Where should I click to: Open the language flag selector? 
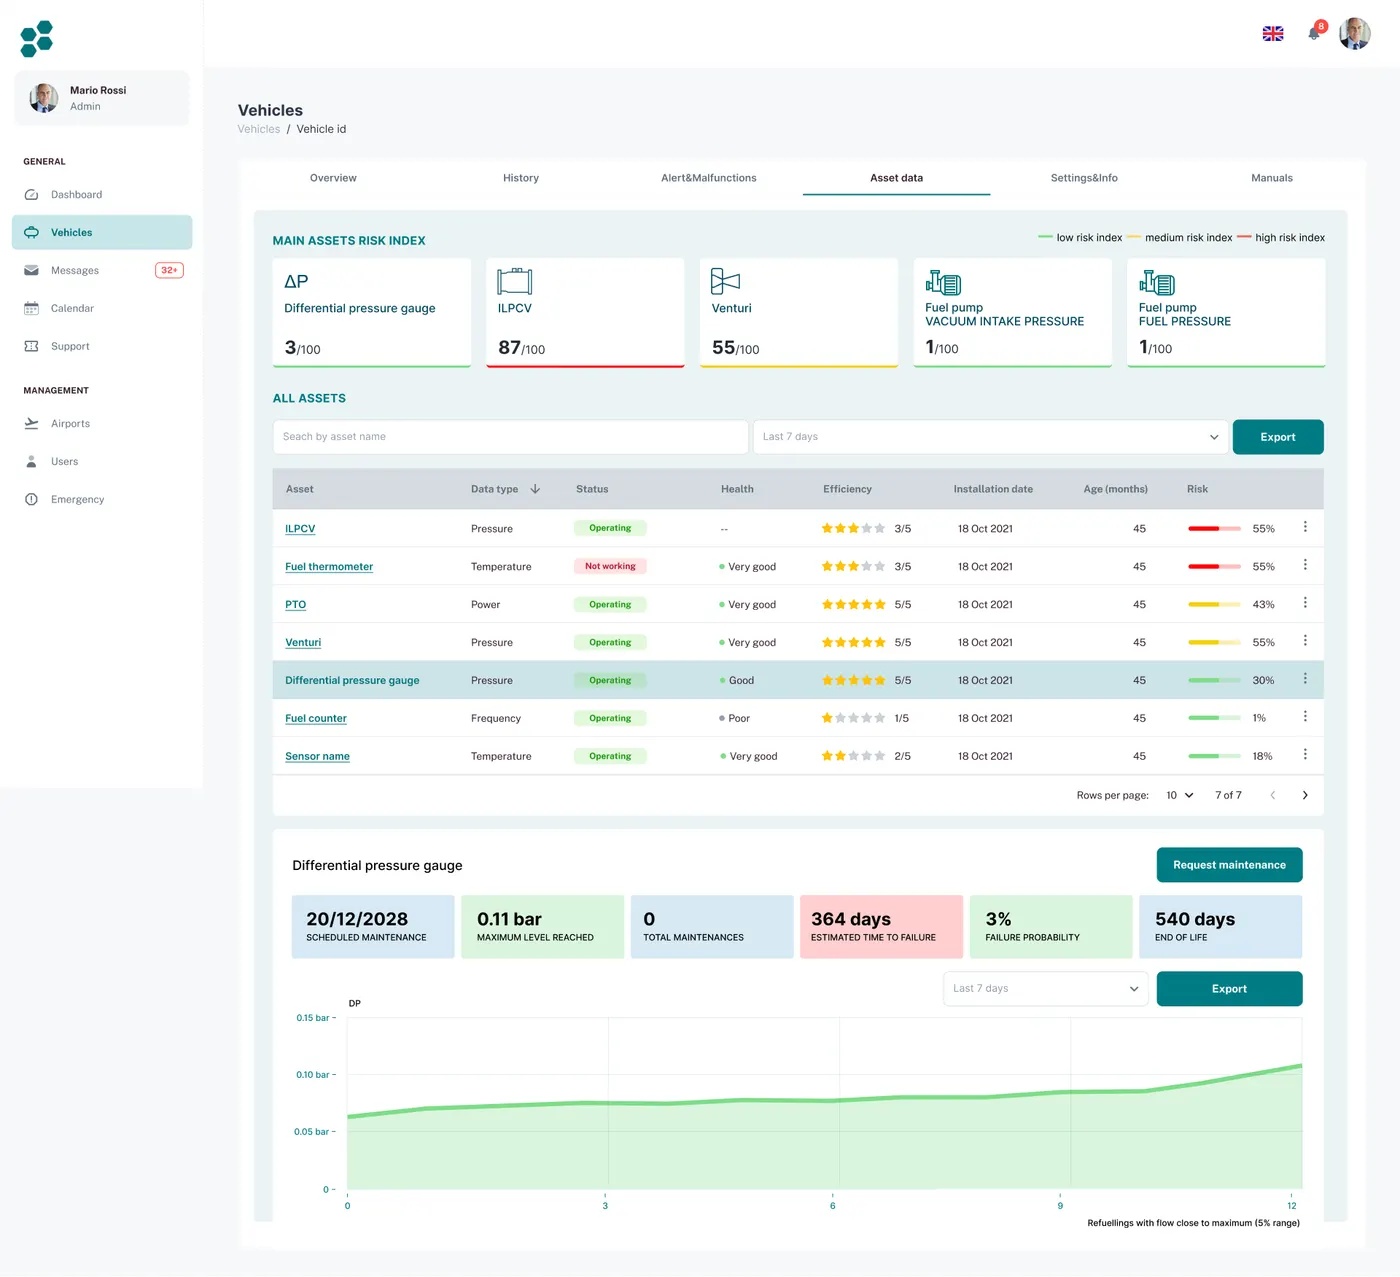click(x=1273, y=34)
